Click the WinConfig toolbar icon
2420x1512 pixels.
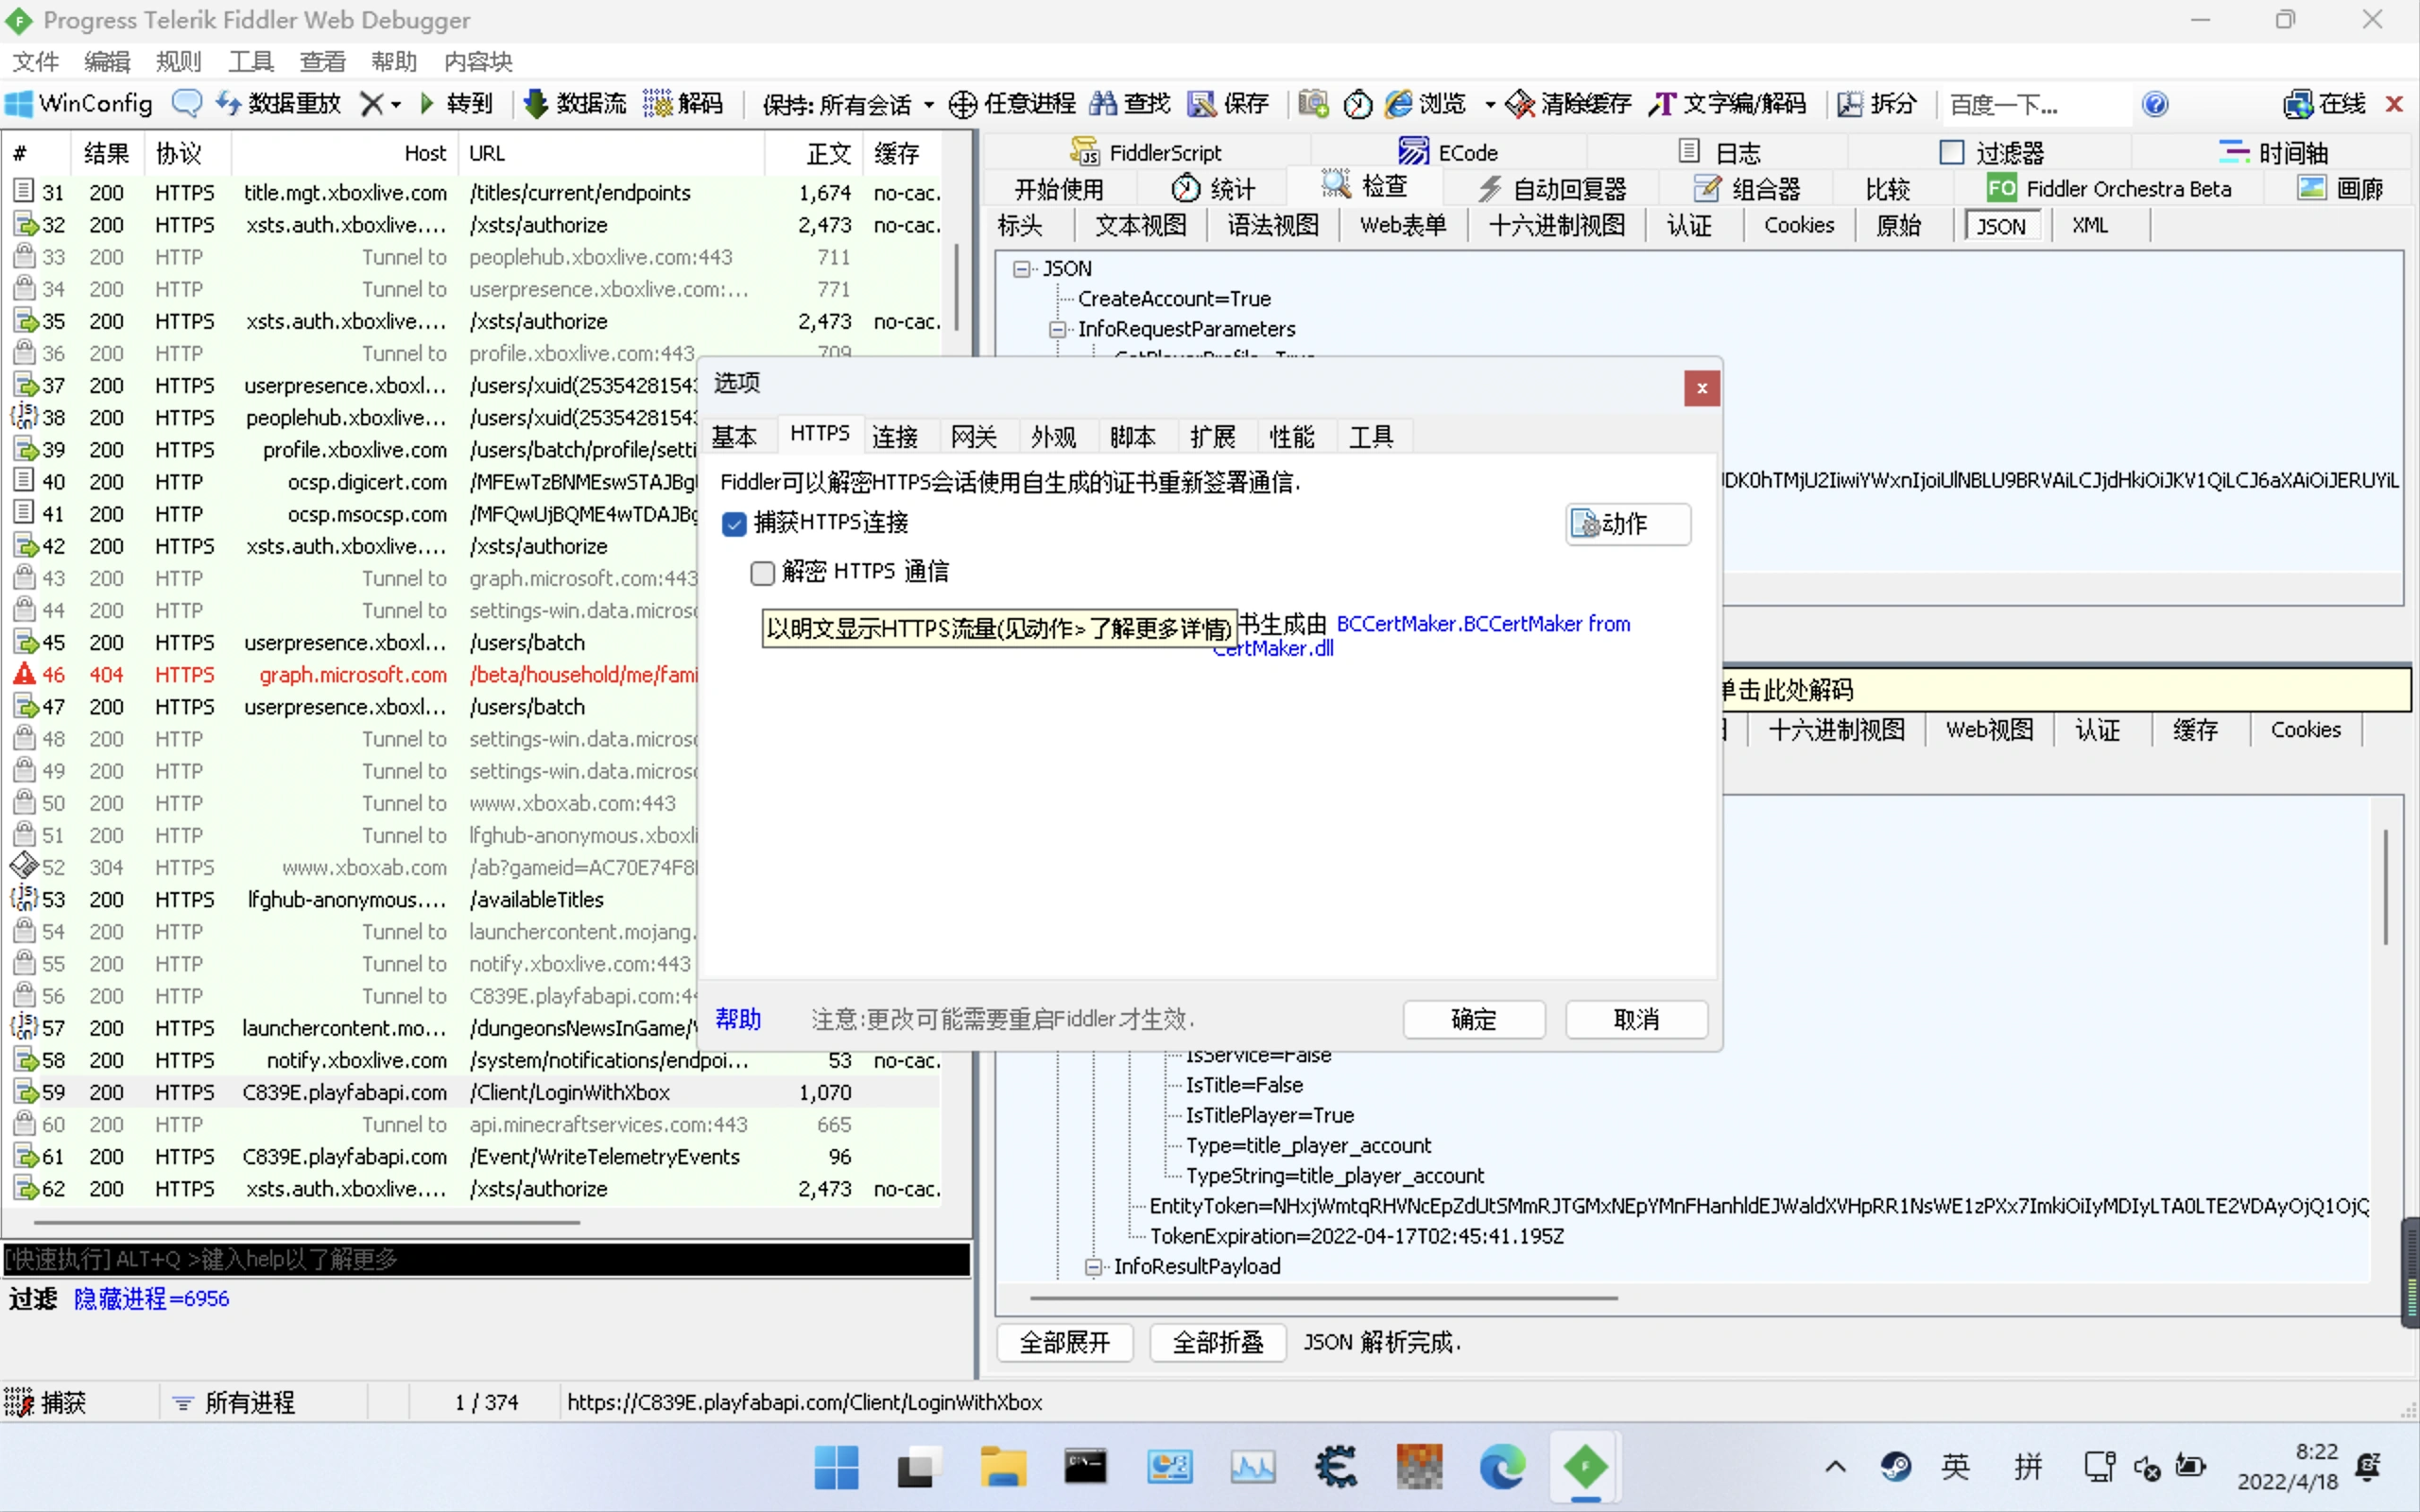(79, 103)
